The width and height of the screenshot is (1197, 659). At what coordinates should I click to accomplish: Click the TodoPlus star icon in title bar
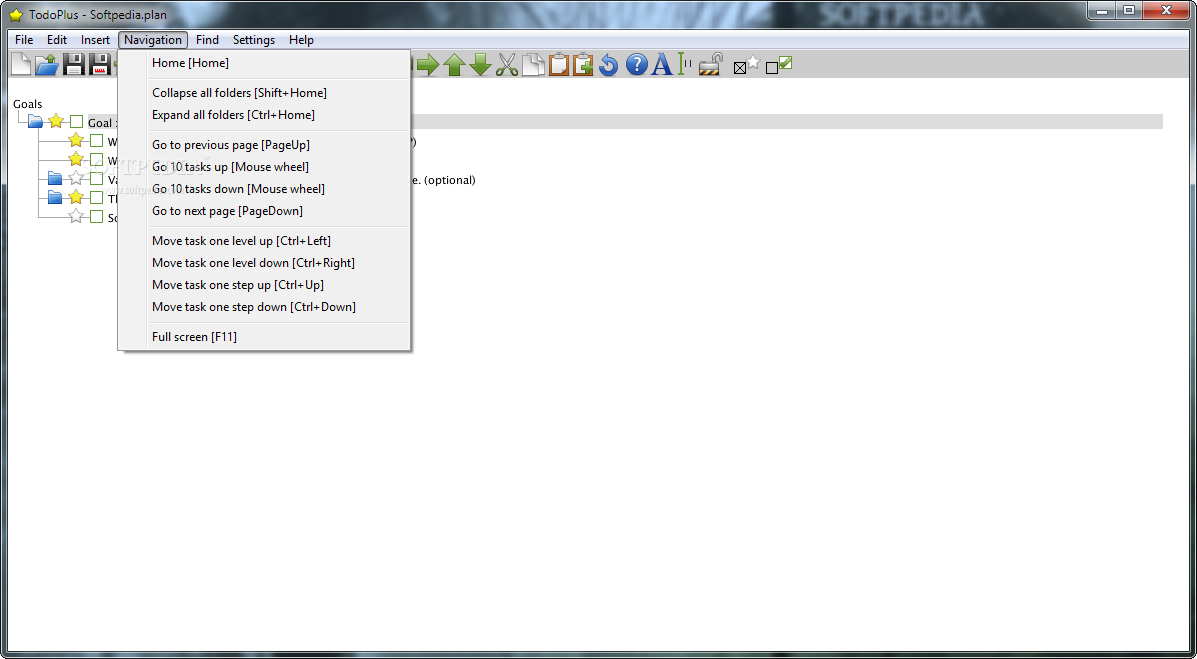click(15, 15)
